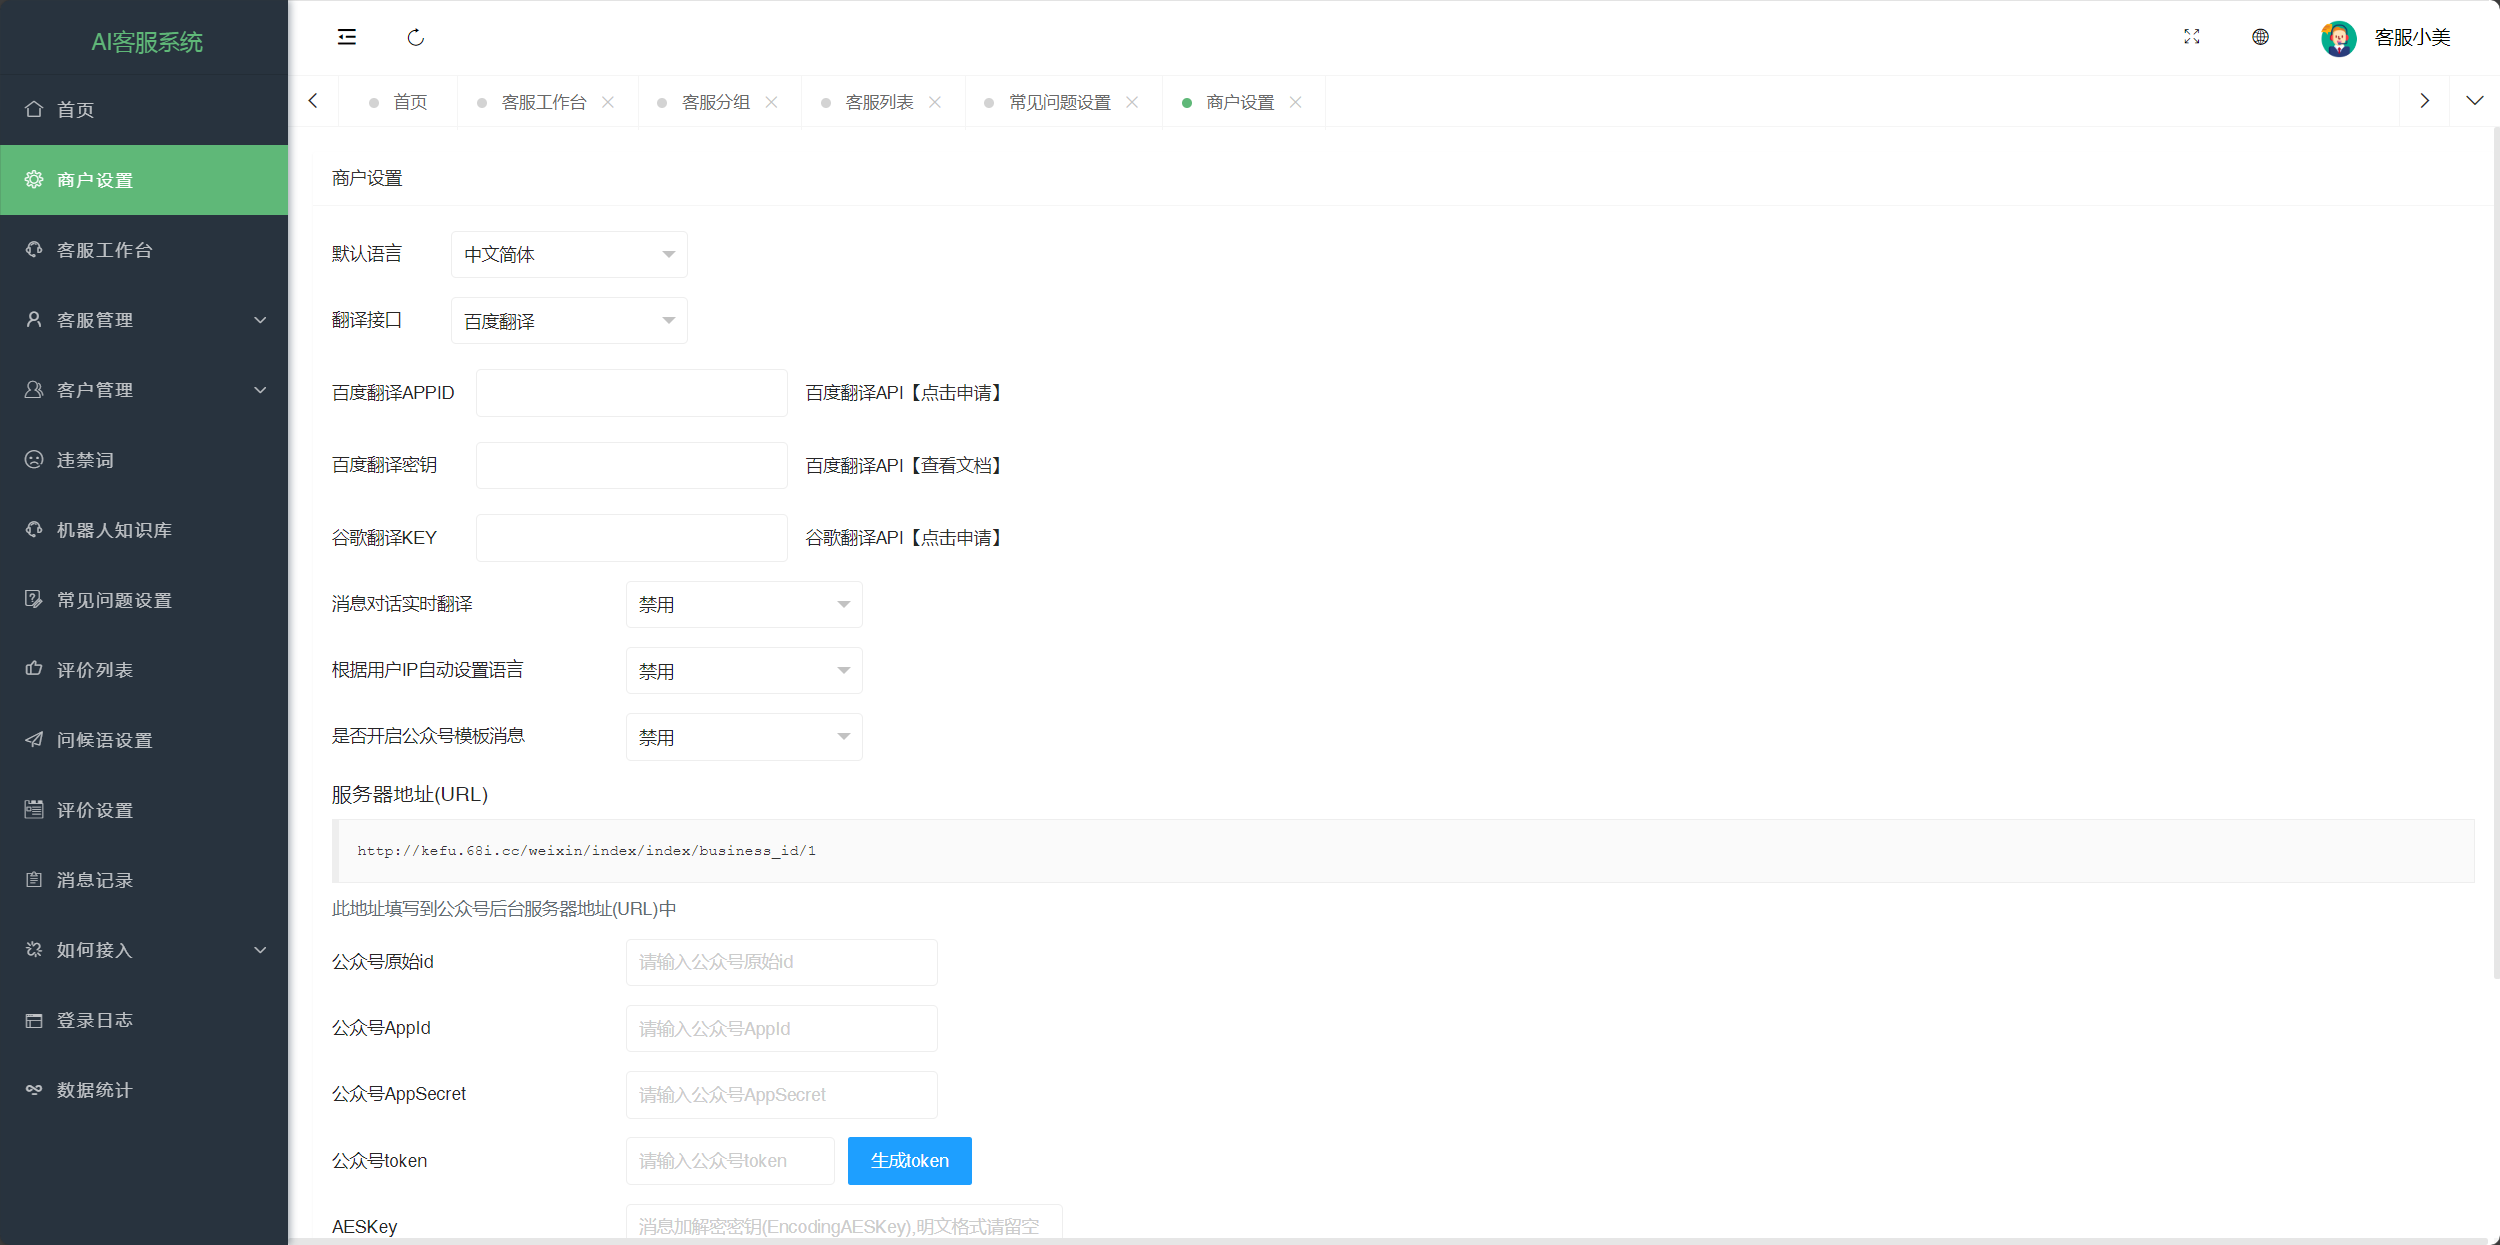Click the icon beside 机器人知识库
The image size is (2500, 1245).
pyautogui.click(x=34, y=529)
